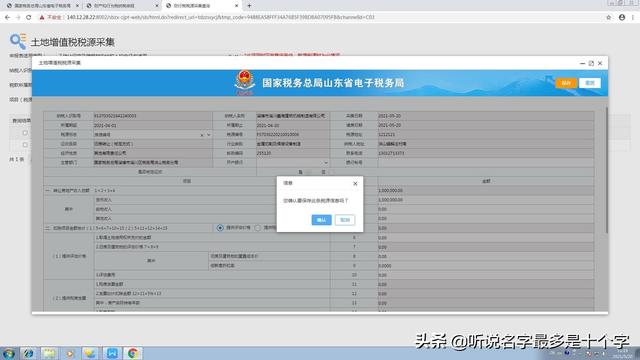Image resolution: width=640 pixels, height=360 pixels.
Task: Select the first selected radio option in row 二
Action: tap(220, 228)
